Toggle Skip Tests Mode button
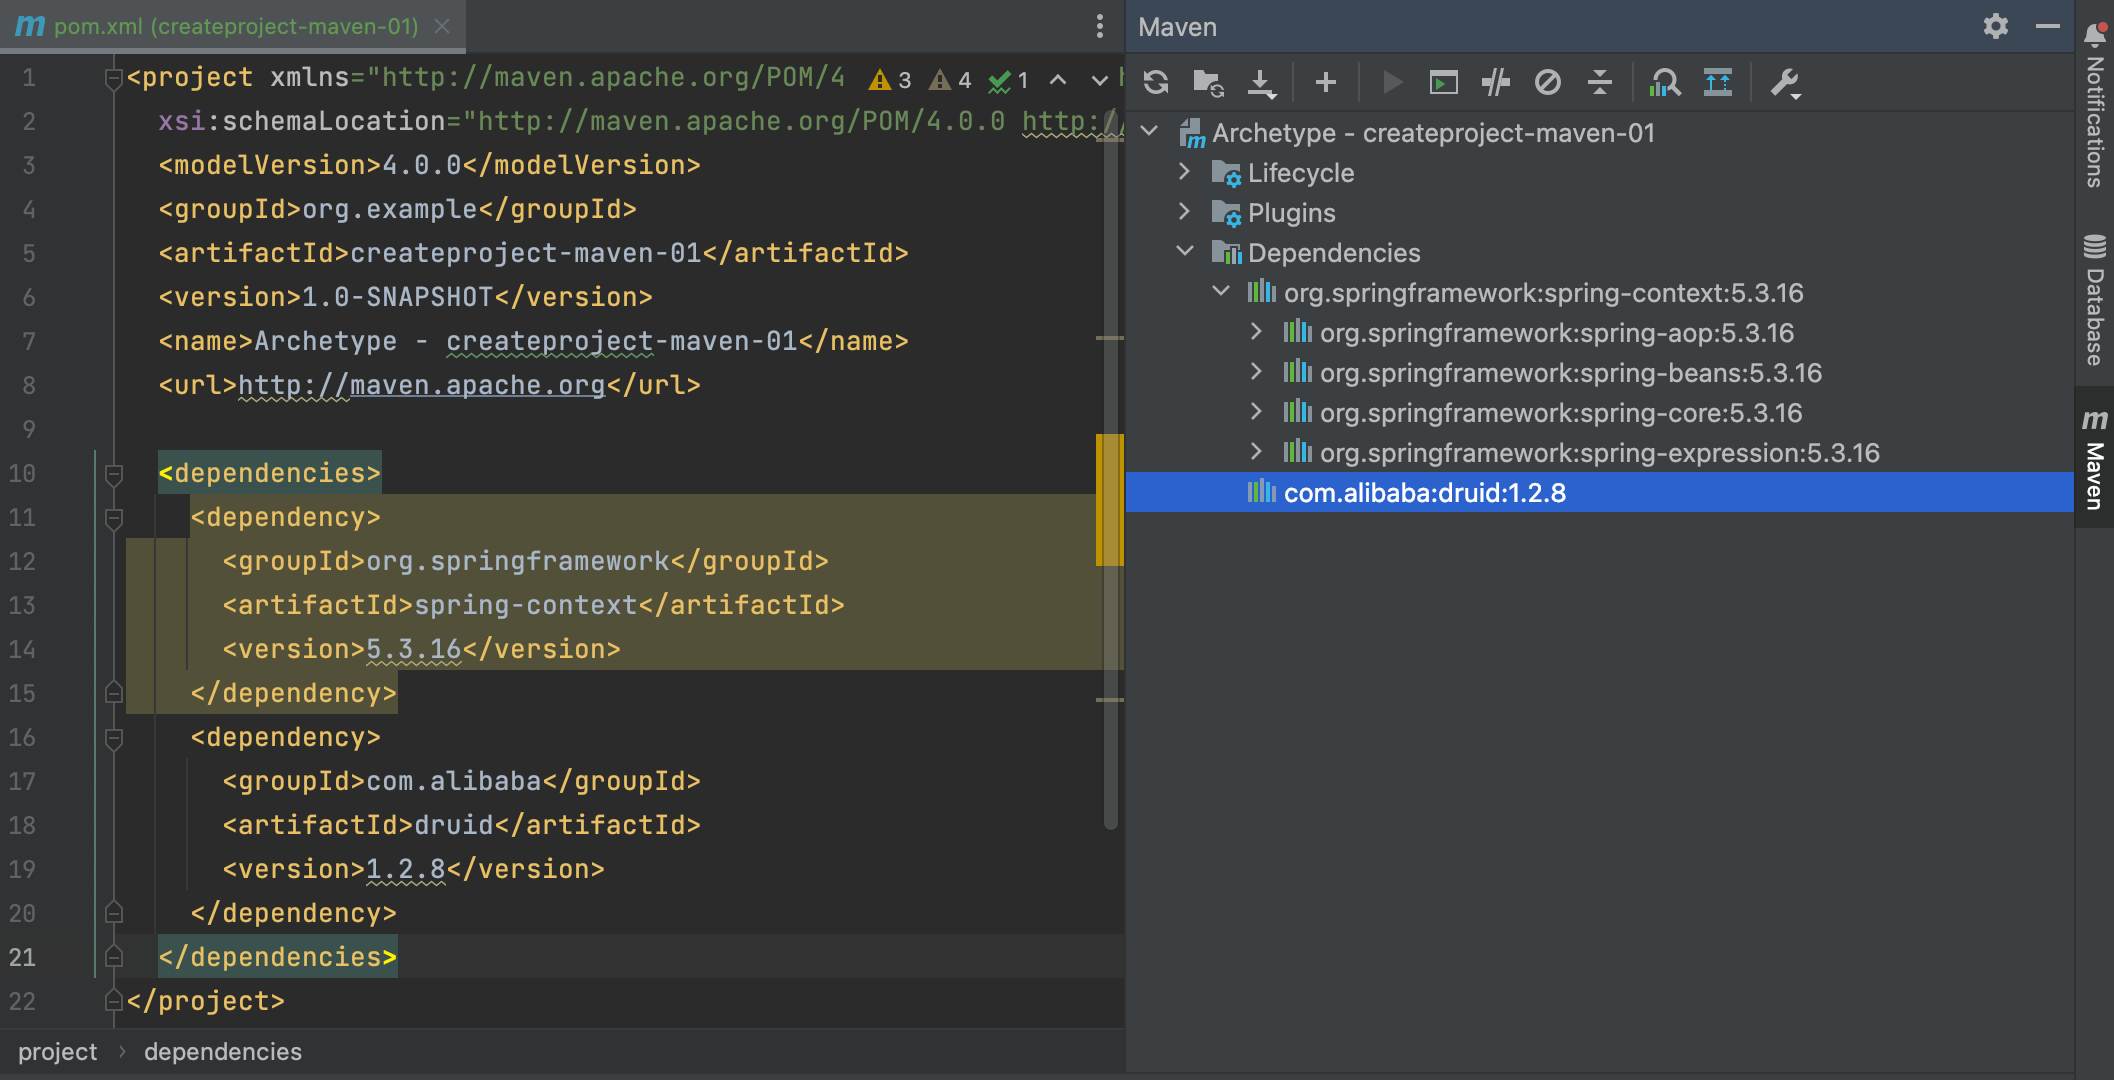This screenshot has height=1080, width=2114. click(1548, 82)
